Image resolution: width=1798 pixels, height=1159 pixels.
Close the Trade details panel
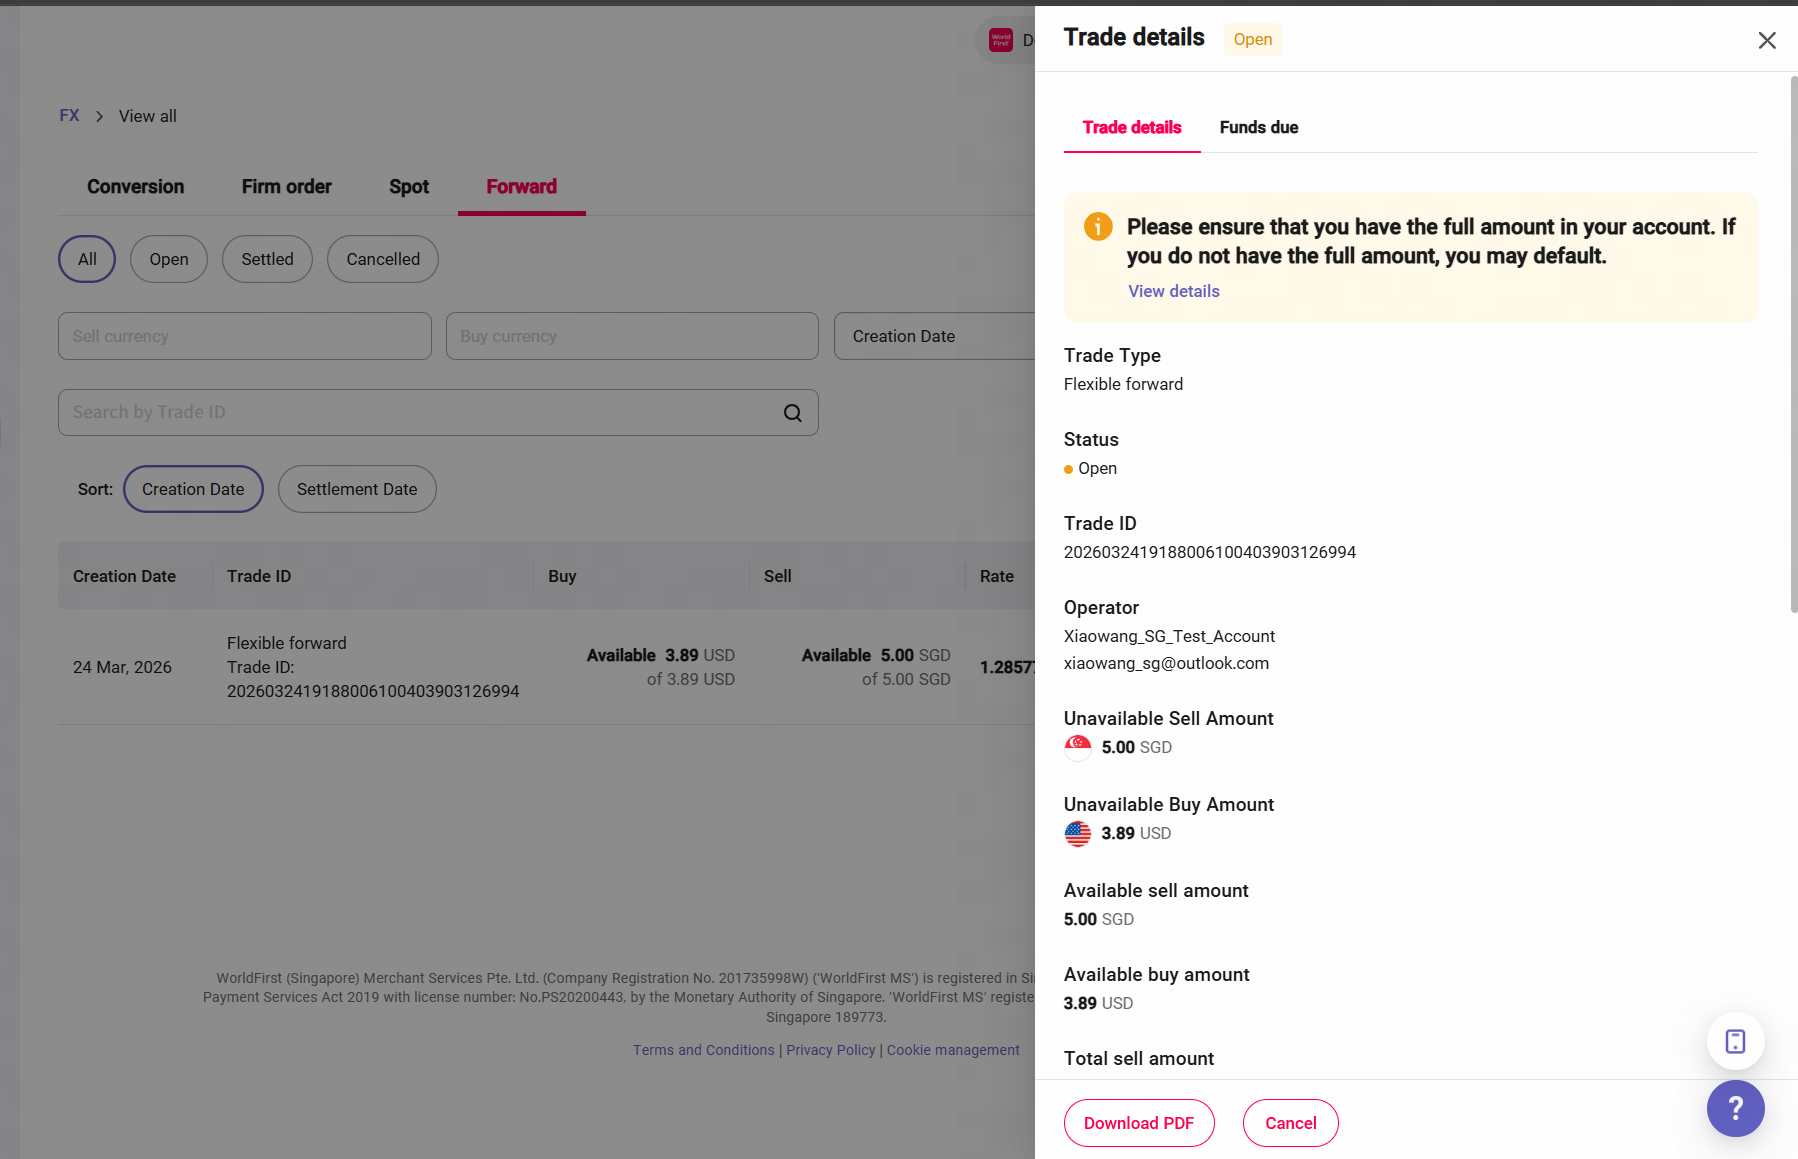1767,40
